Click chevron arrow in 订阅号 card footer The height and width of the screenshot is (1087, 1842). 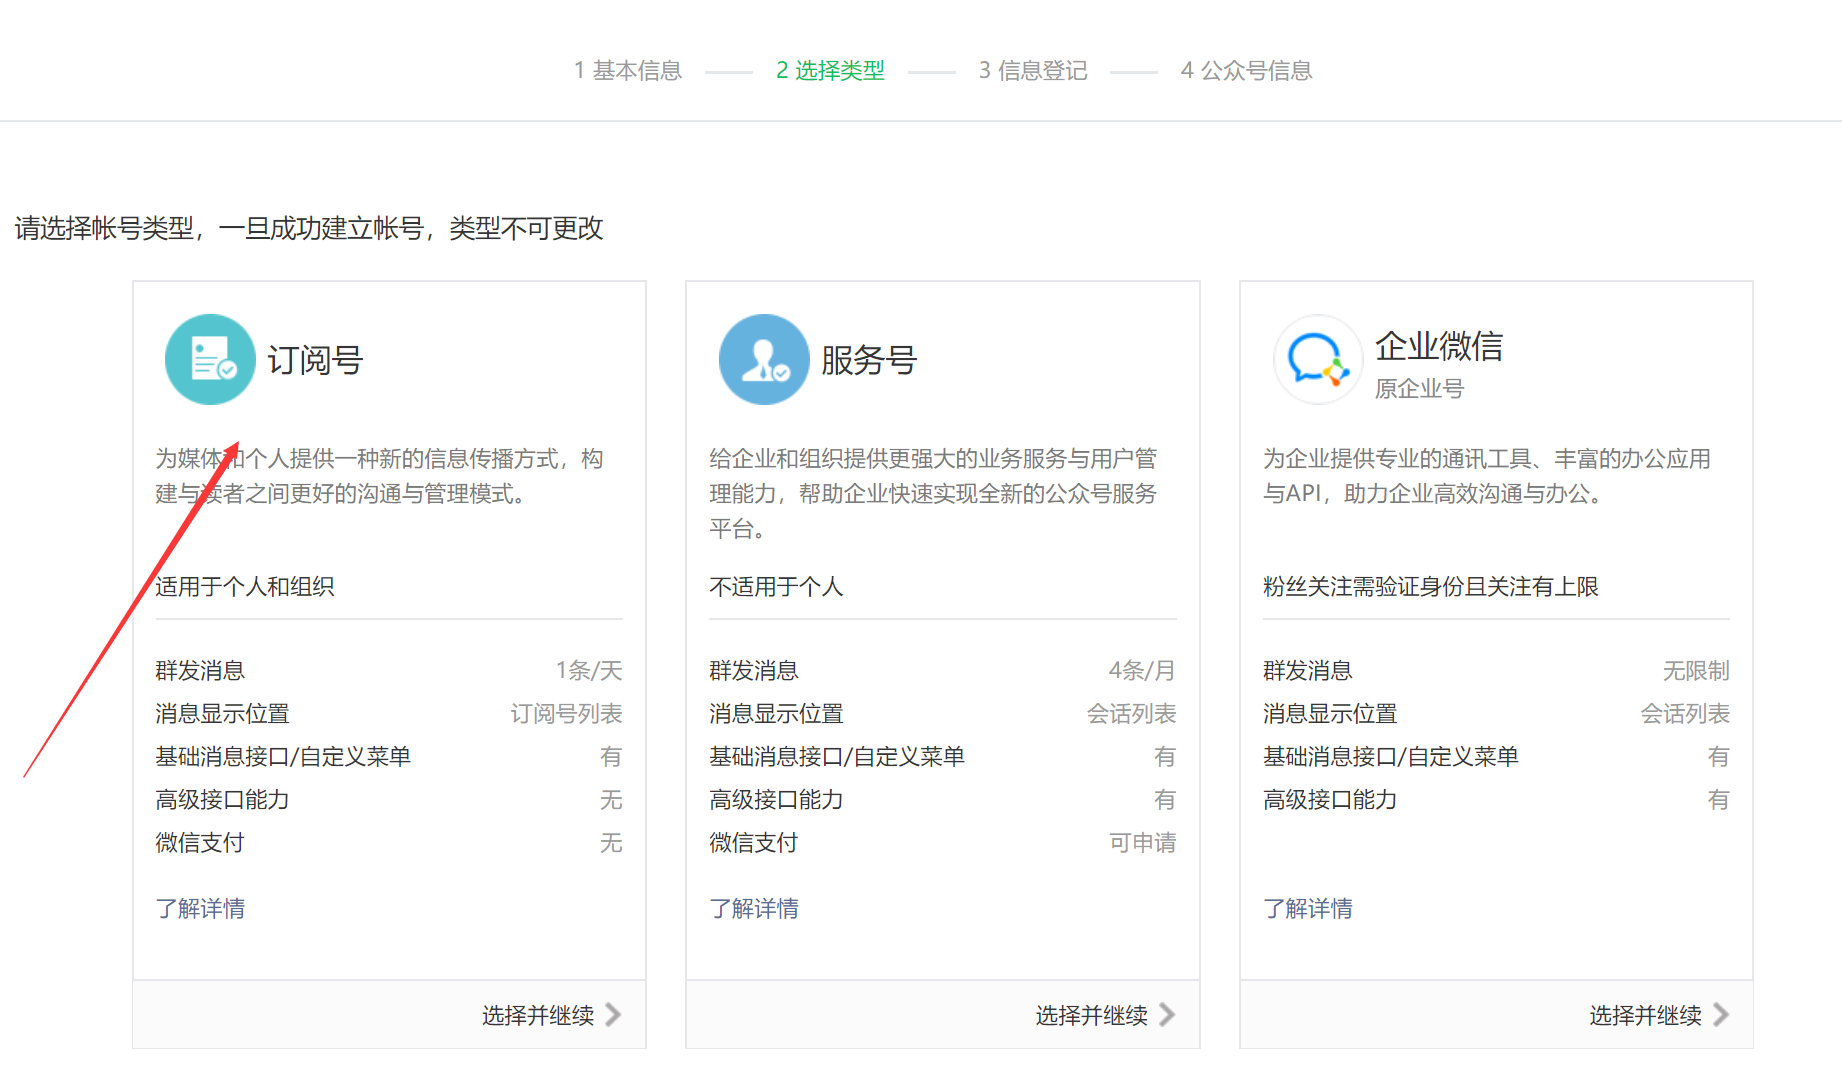[x=613, y=1015]
